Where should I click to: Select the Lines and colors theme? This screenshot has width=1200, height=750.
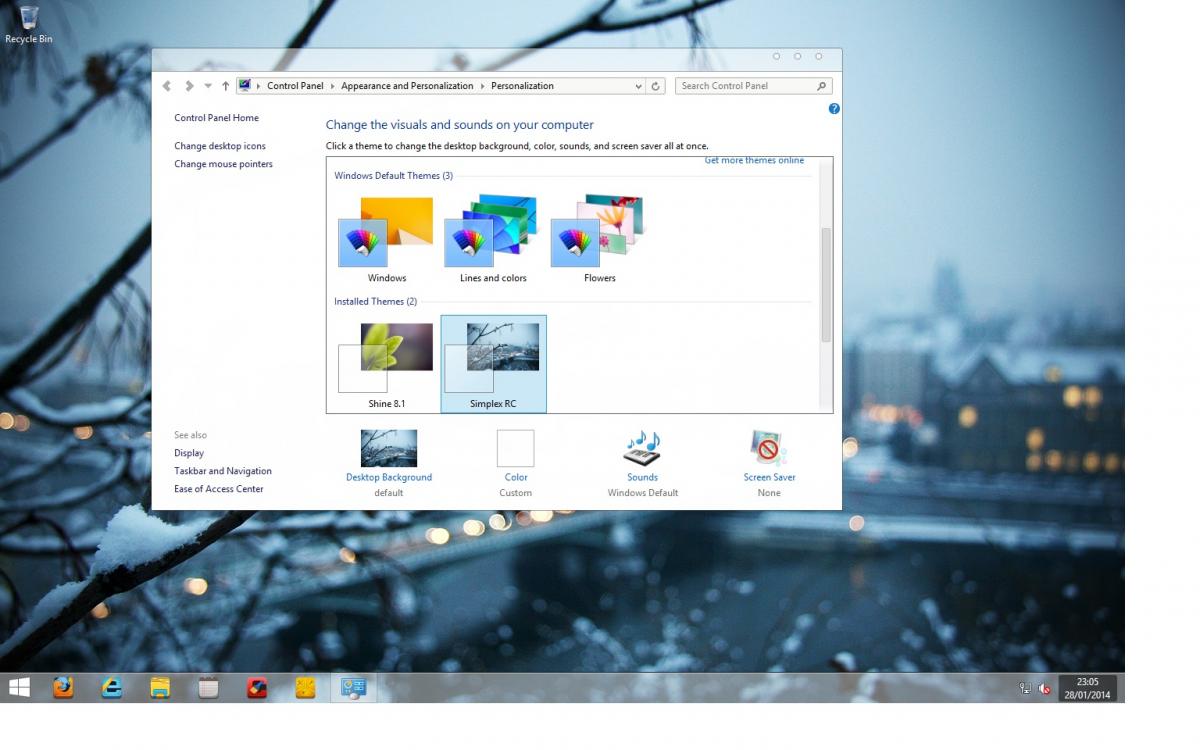click(493, 240)
